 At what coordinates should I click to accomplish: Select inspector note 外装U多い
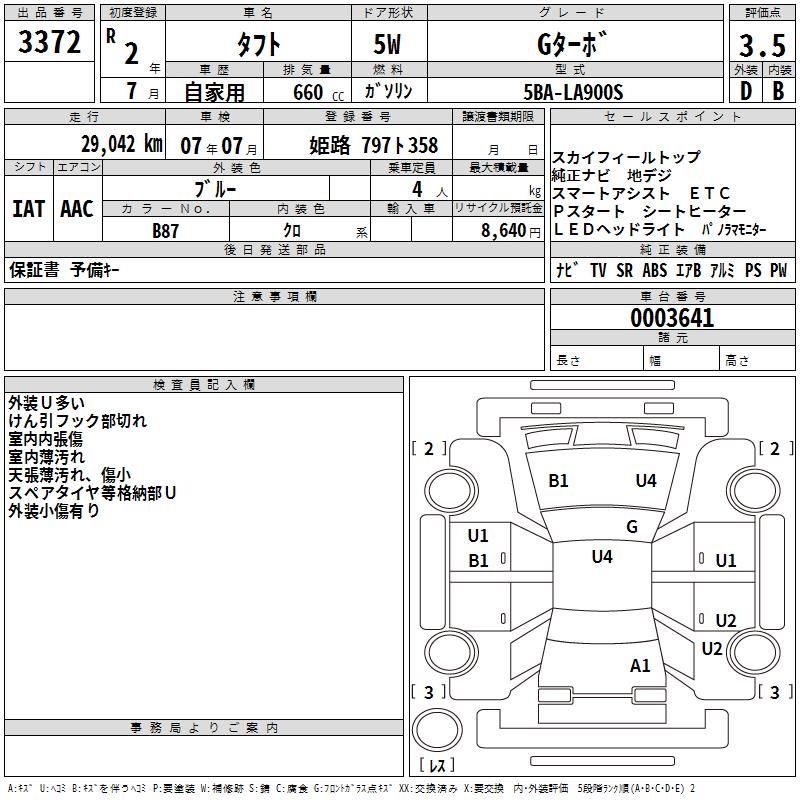click(x=46, y=403)
